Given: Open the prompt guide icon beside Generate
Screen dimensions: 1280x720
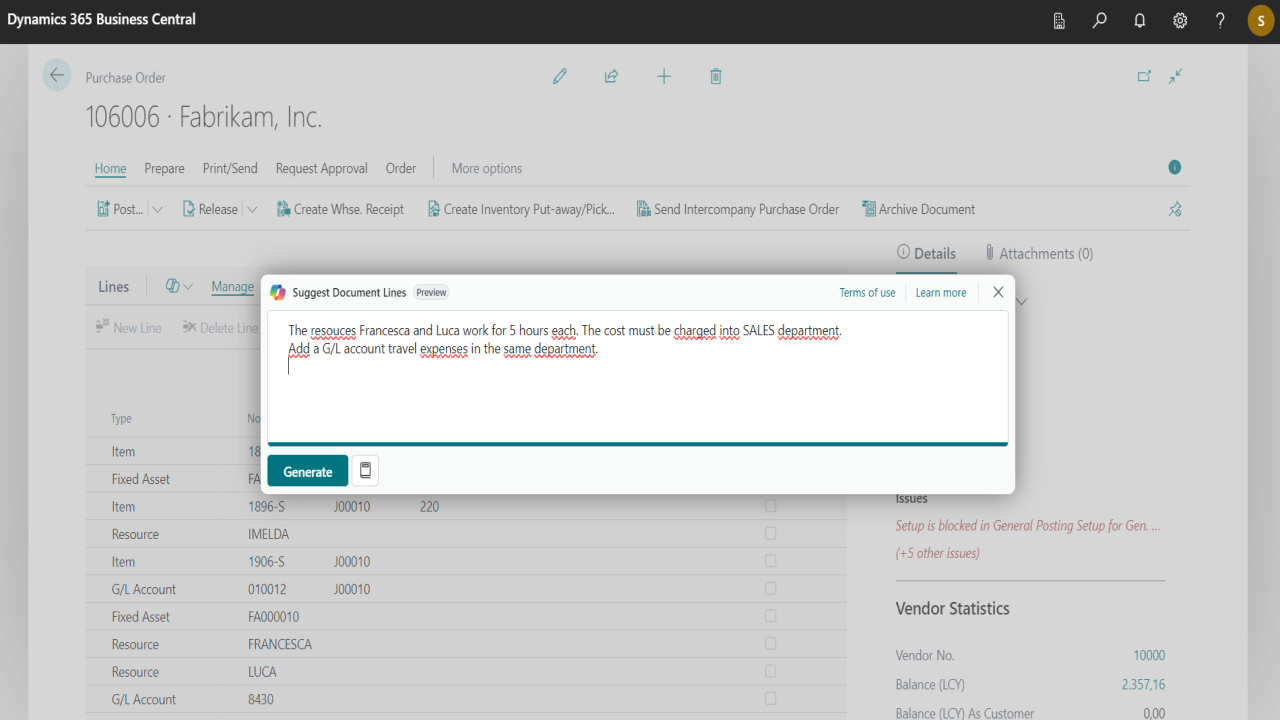Looking at the screenshot, I should 365,470.
